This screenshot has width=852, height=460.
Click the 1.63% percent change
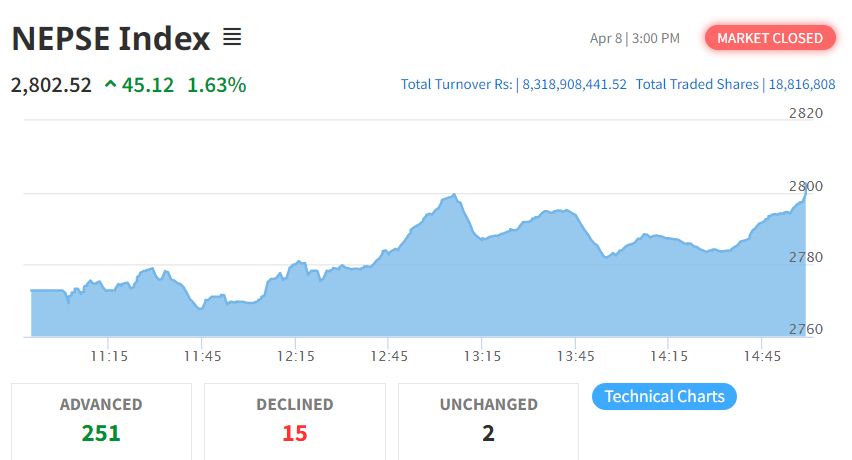click(217, 85)
